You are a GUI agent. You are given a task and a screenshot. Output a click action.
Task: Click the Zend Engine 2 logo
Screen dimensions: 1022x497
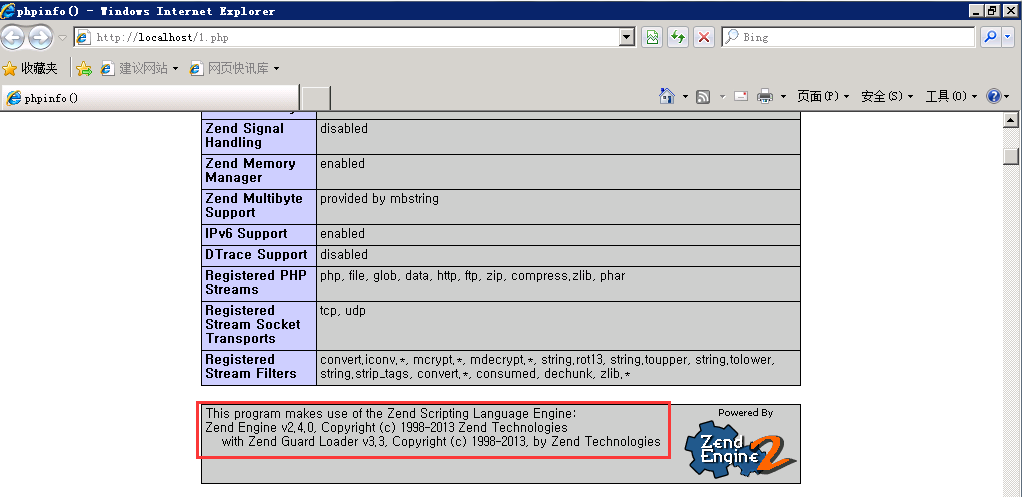click(x=740, y=449)
